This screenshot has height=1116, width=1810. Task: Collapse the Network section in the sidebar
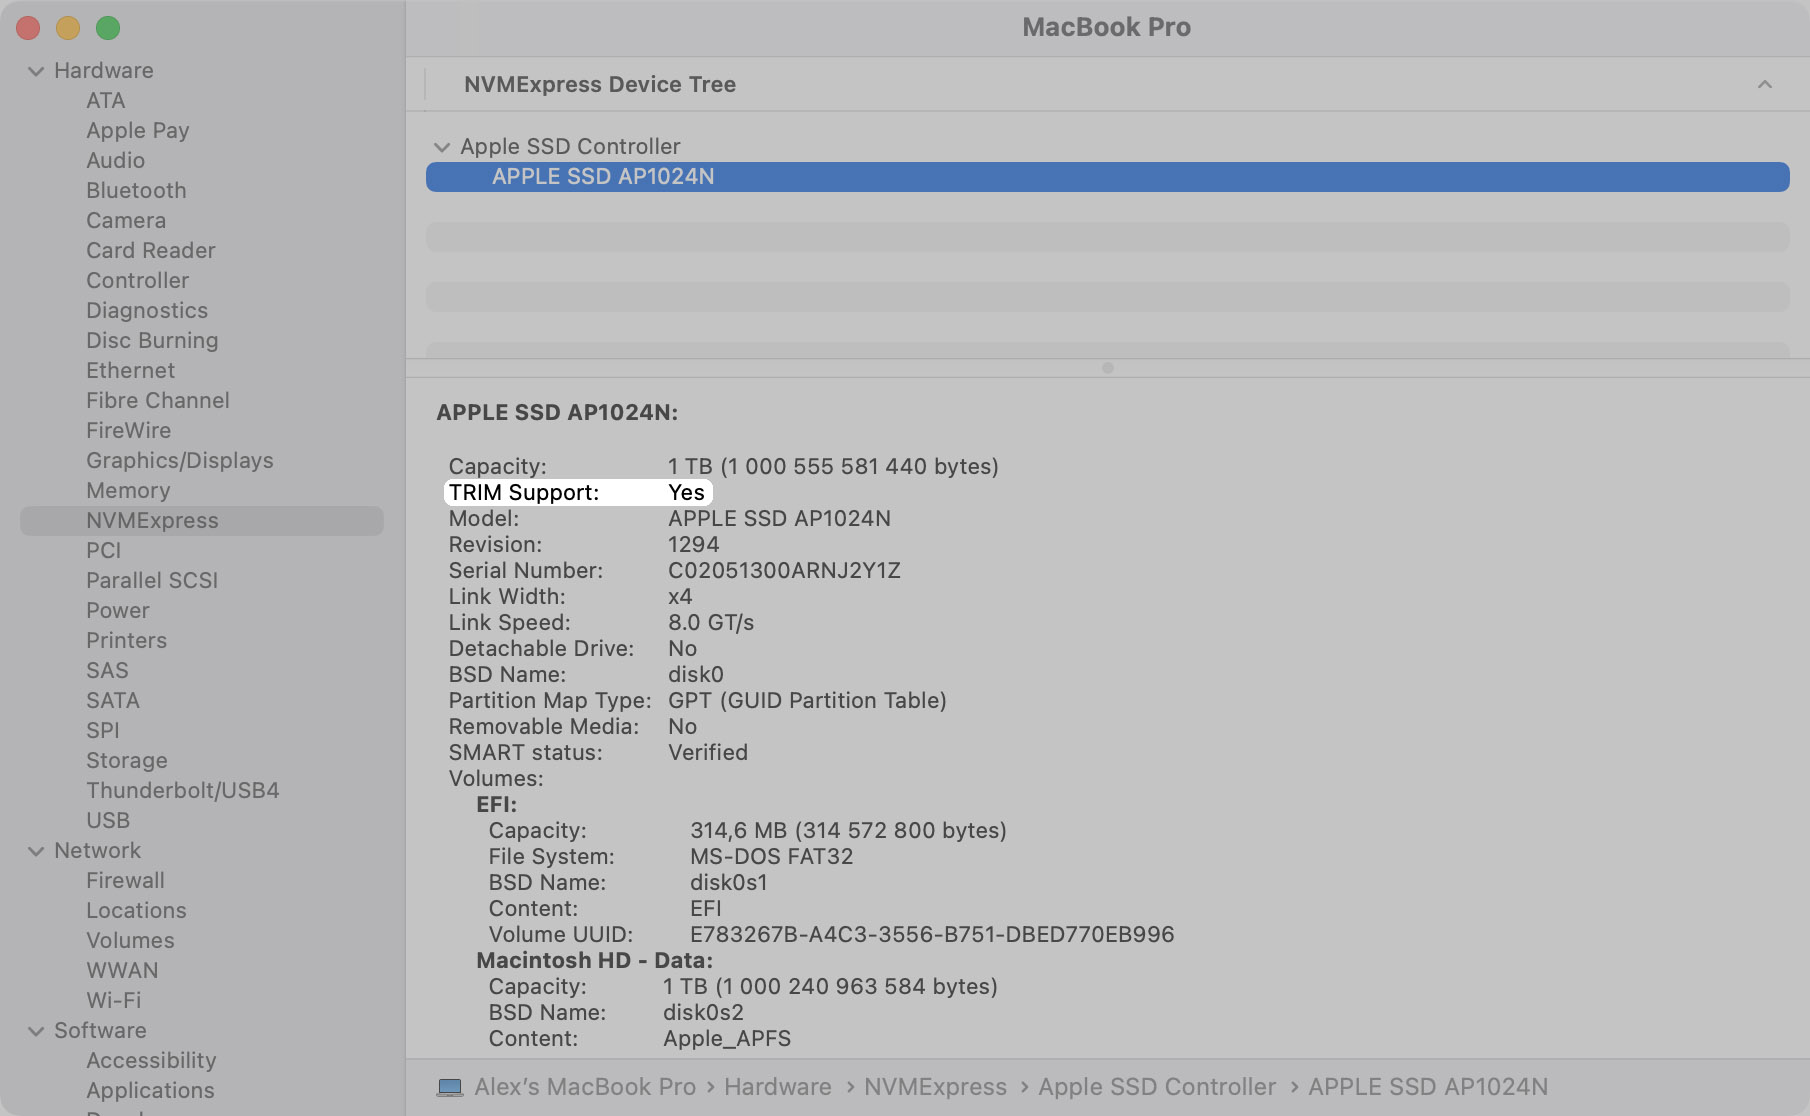35,850
